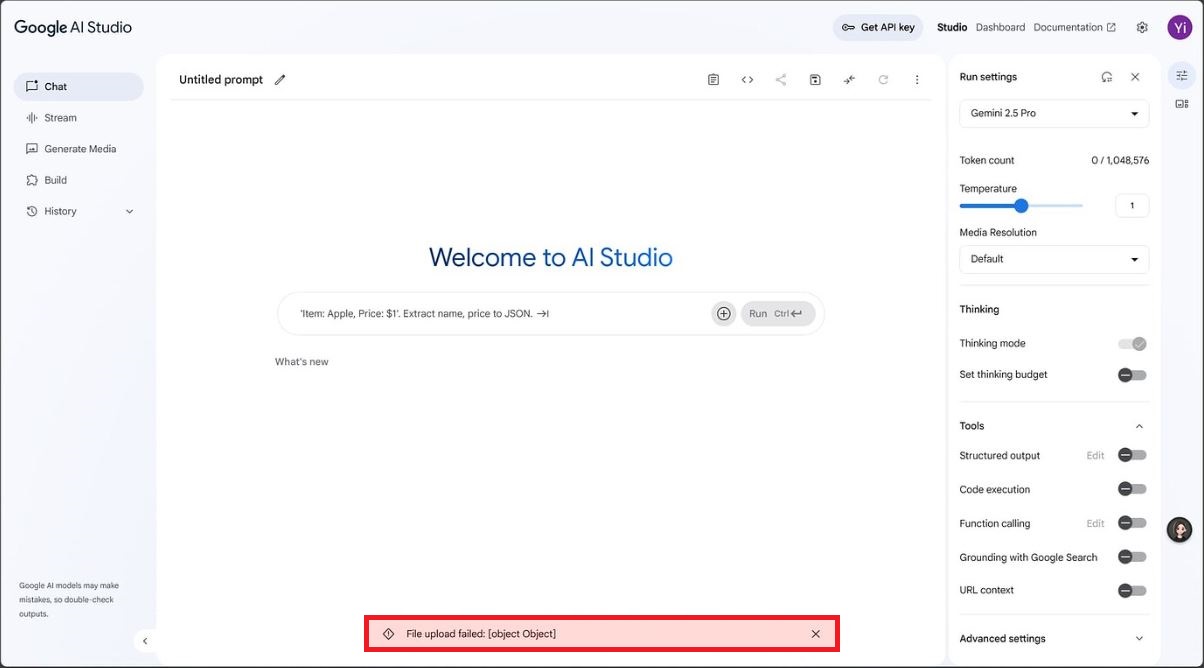Screen dimensions: 1204x668
Task: Click the Temperature slider handle
Action: tap(1021, 206)
